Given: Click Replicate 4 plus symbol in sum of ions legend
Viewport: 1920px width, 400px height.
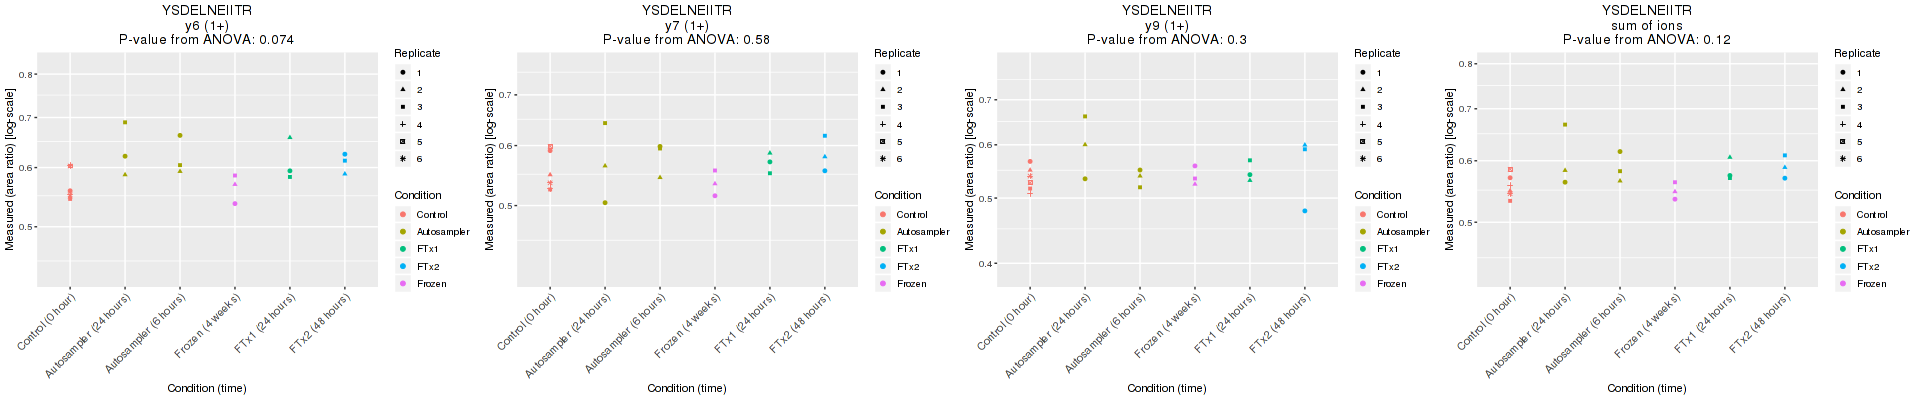Looking at the screenshot, I should (x=1842, y=125).
